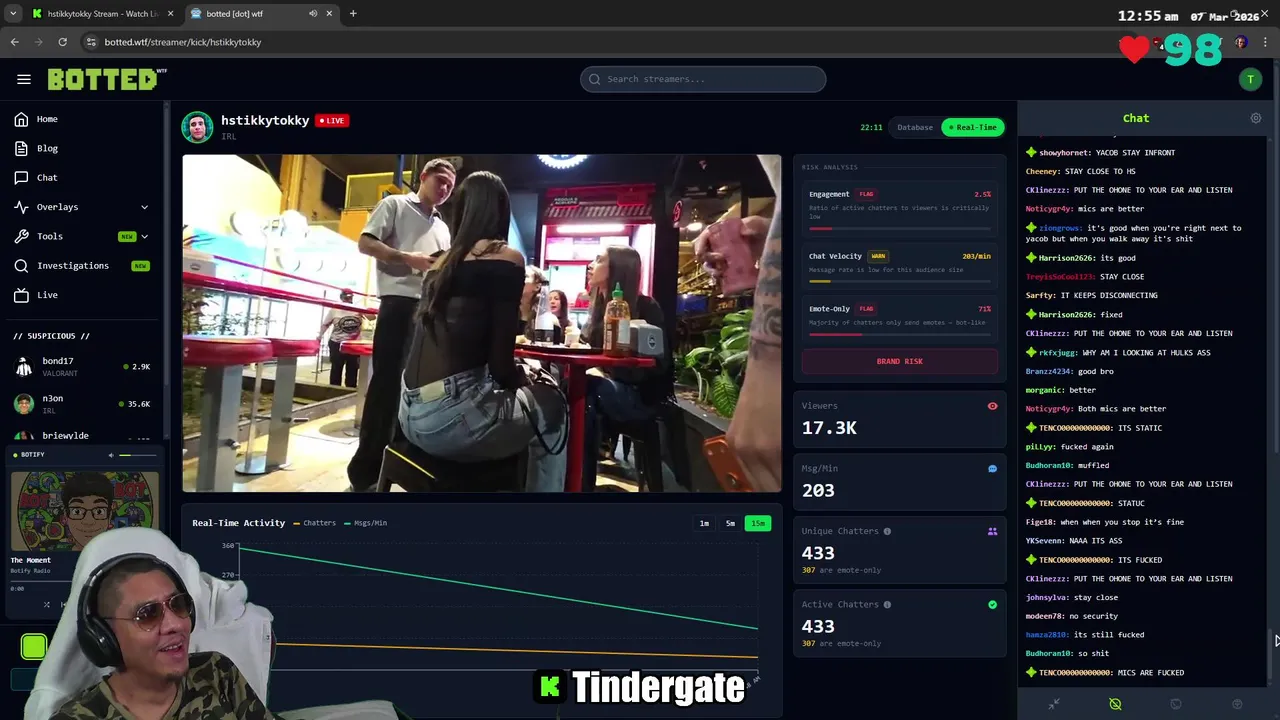Click the Home house icon
1280x720 pixels.
[x=21, y=119]
